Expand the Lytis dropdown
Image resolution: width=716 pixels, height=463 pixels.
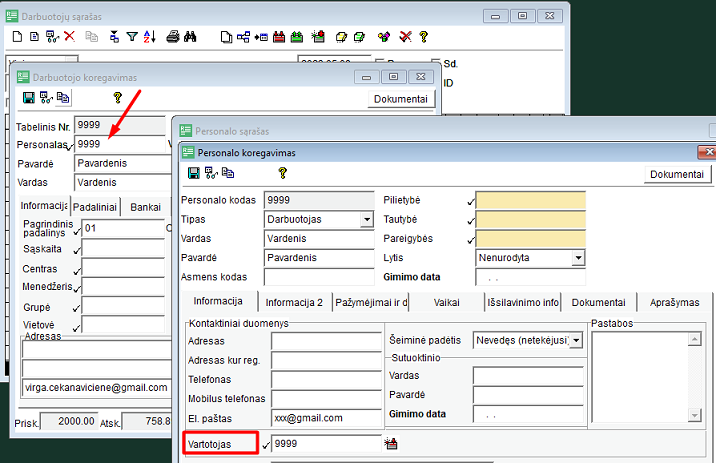[577, 257]
